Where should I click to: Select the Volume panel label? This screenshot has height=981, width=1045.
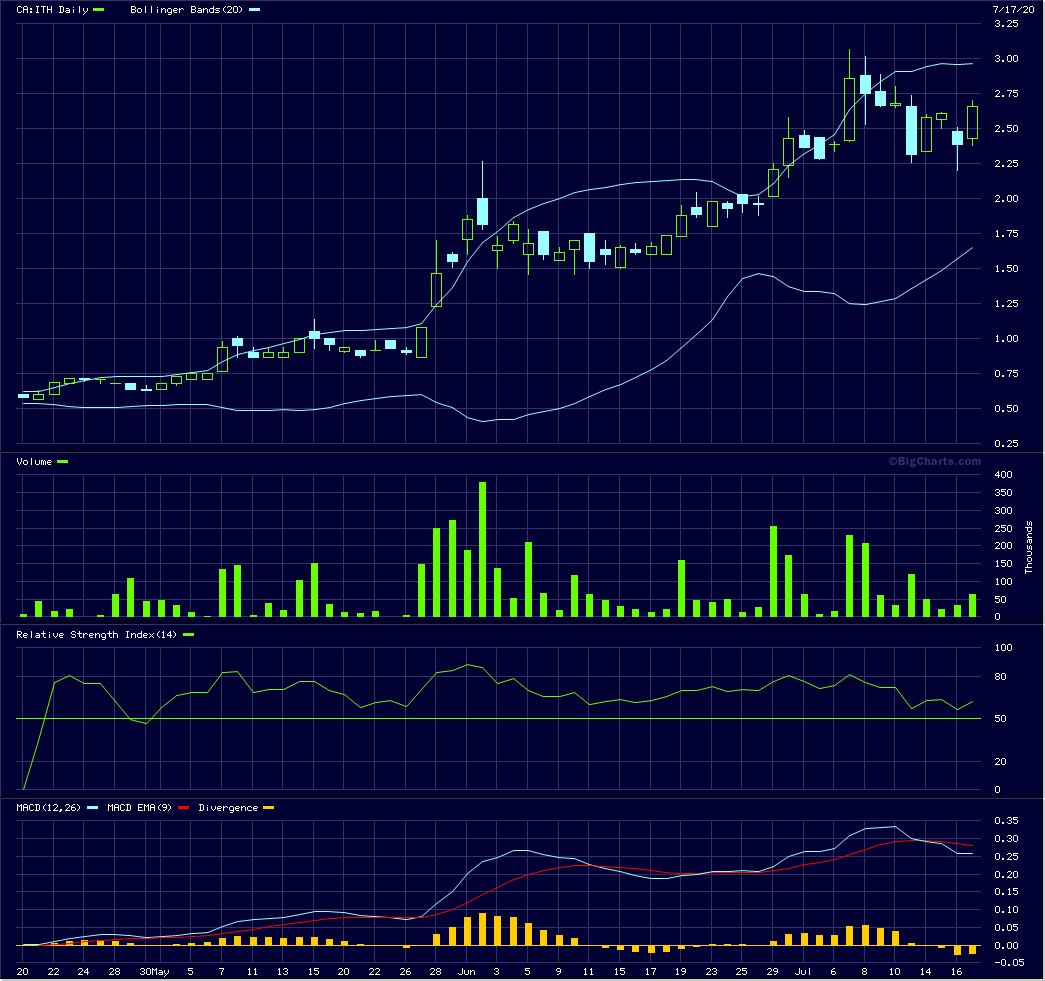pyautogui.click(x=34, y=462)
